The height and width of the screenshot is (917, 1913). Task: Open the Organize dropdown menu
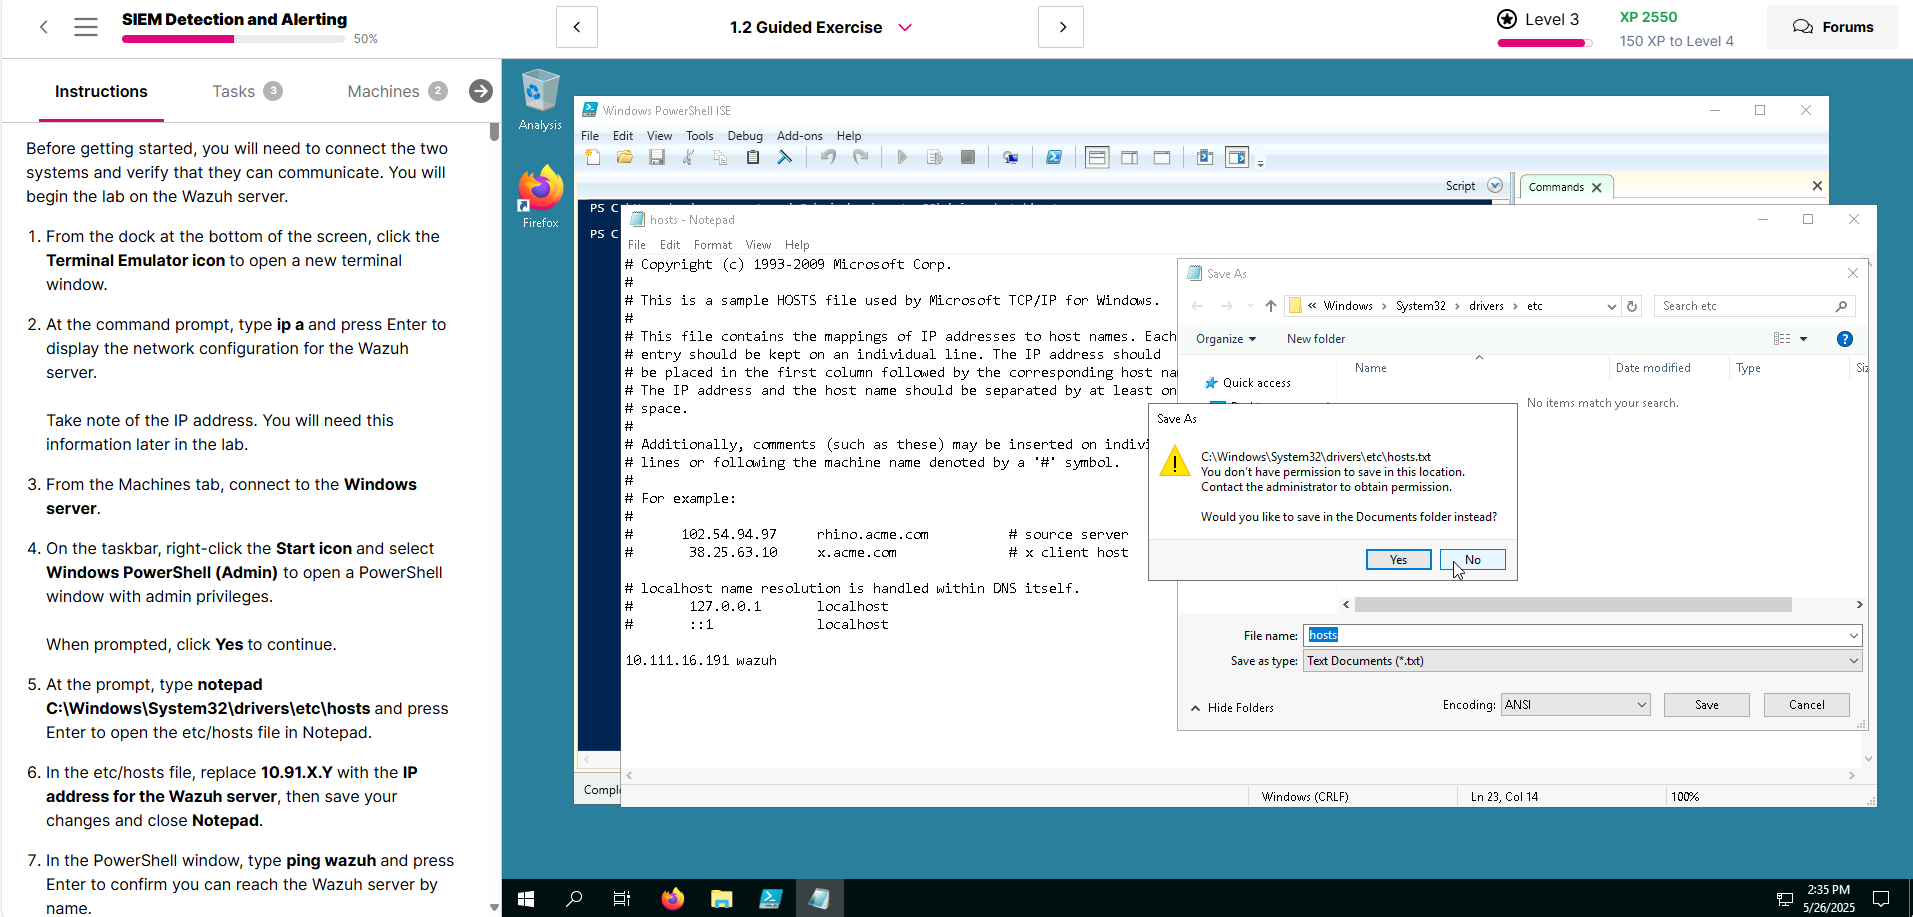point(1225,339)
